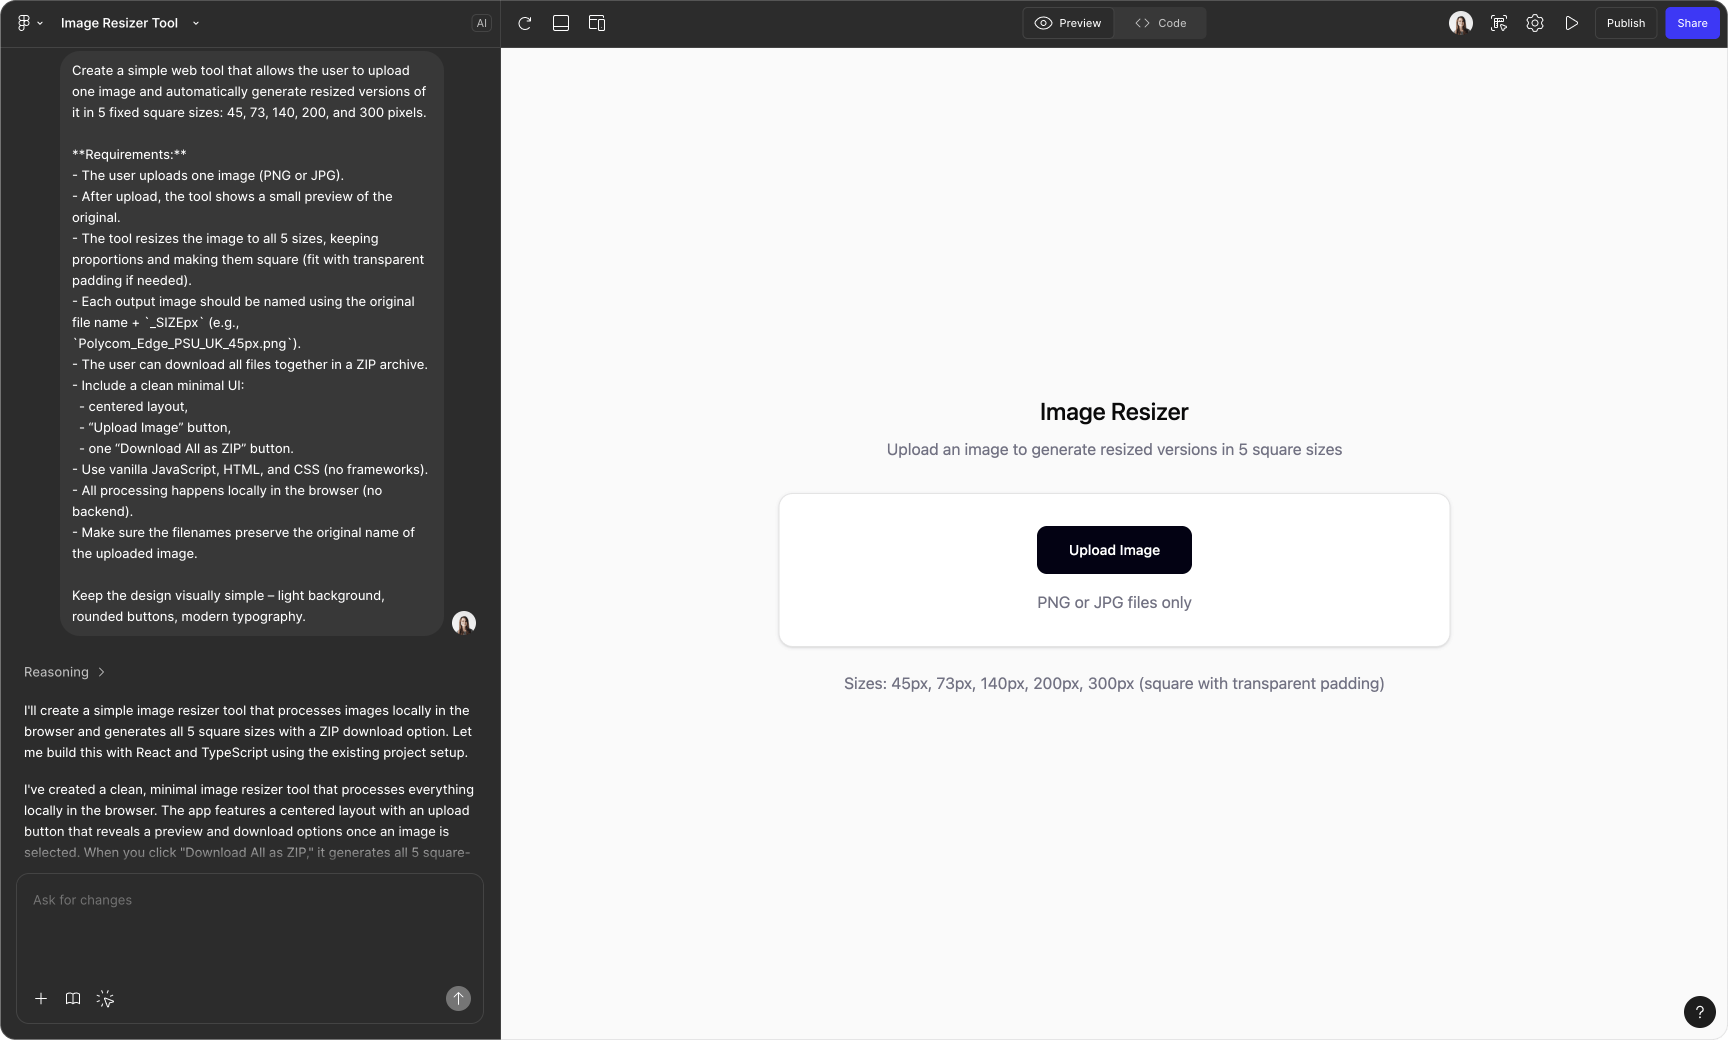1728x1040 pixels.
Task: Open the responsive device preview icon
Action: 597,23
